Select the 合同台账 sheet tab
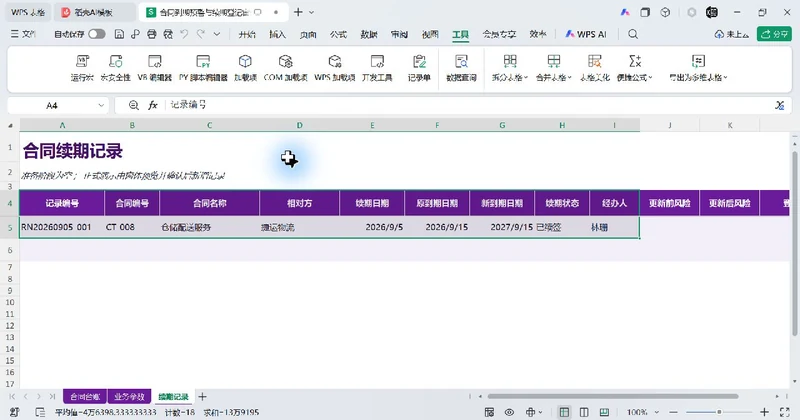800x420 pixels. (x=85, y=397)
